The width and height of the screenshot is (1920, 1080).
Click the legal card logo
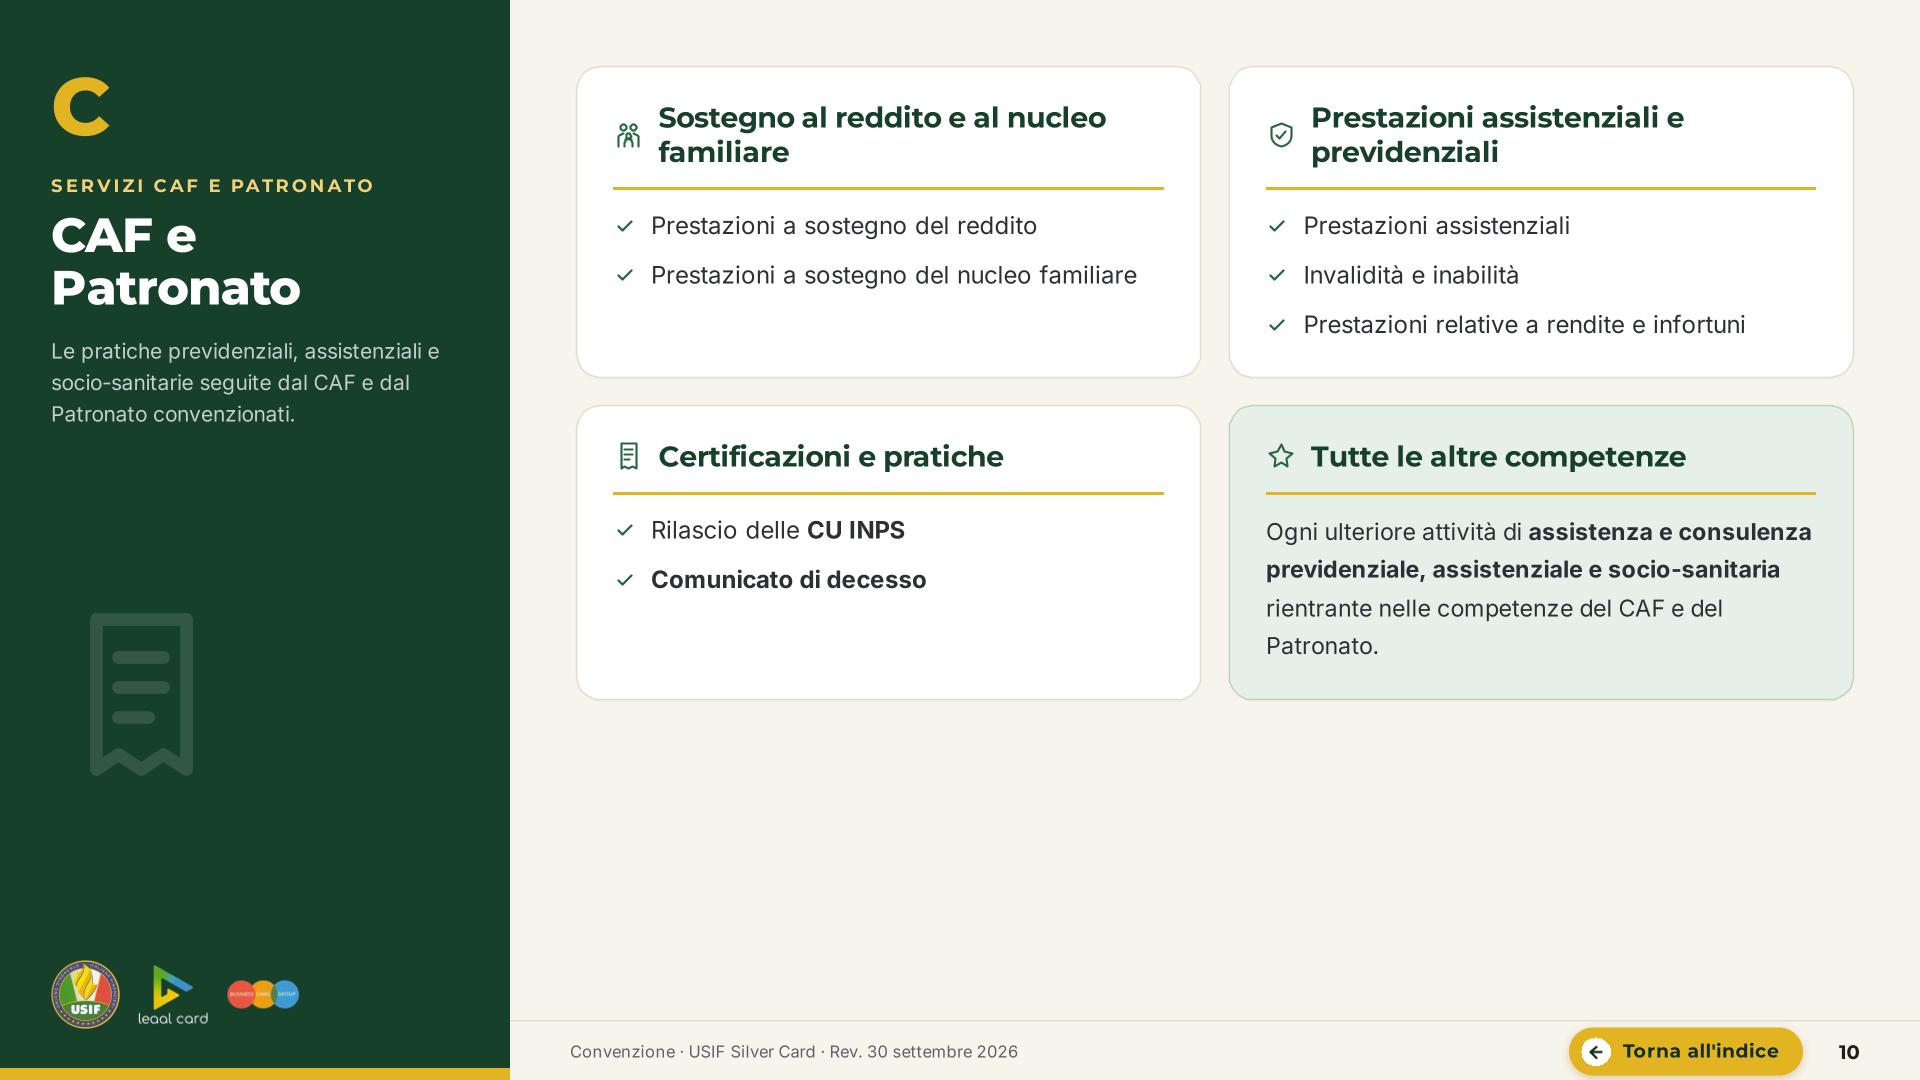[173, 995]
